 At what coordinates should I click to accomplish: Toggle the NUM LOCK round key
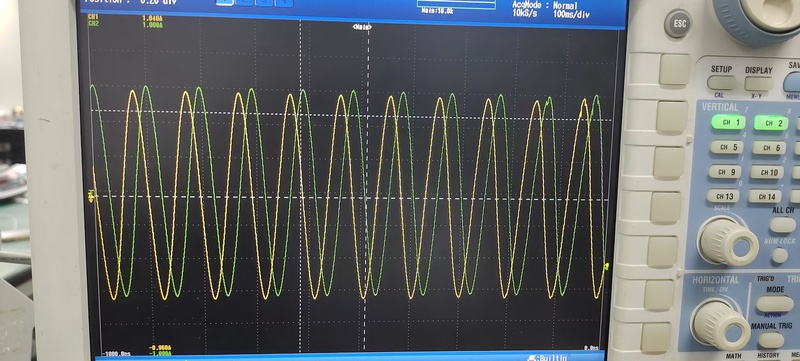point(779,255)
